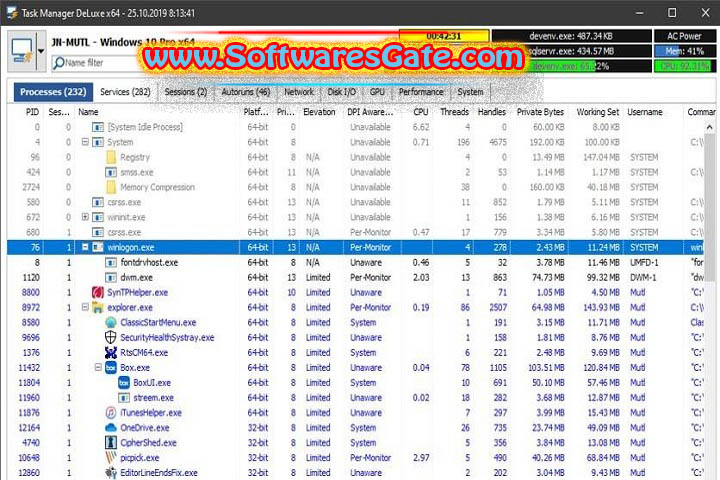The width and height of the screenshot is (720, 480).
Task: Click the AC Power status indicator
Action: point(685,36)
